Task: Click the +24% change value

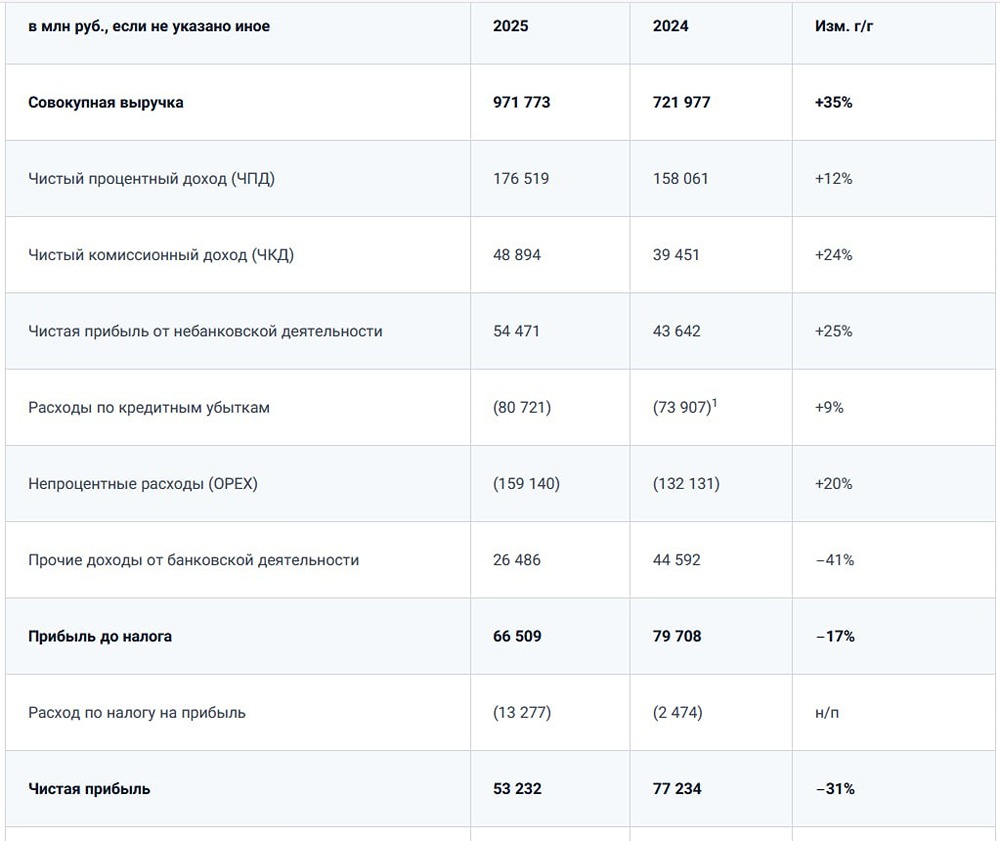Action: coord(834,255)
